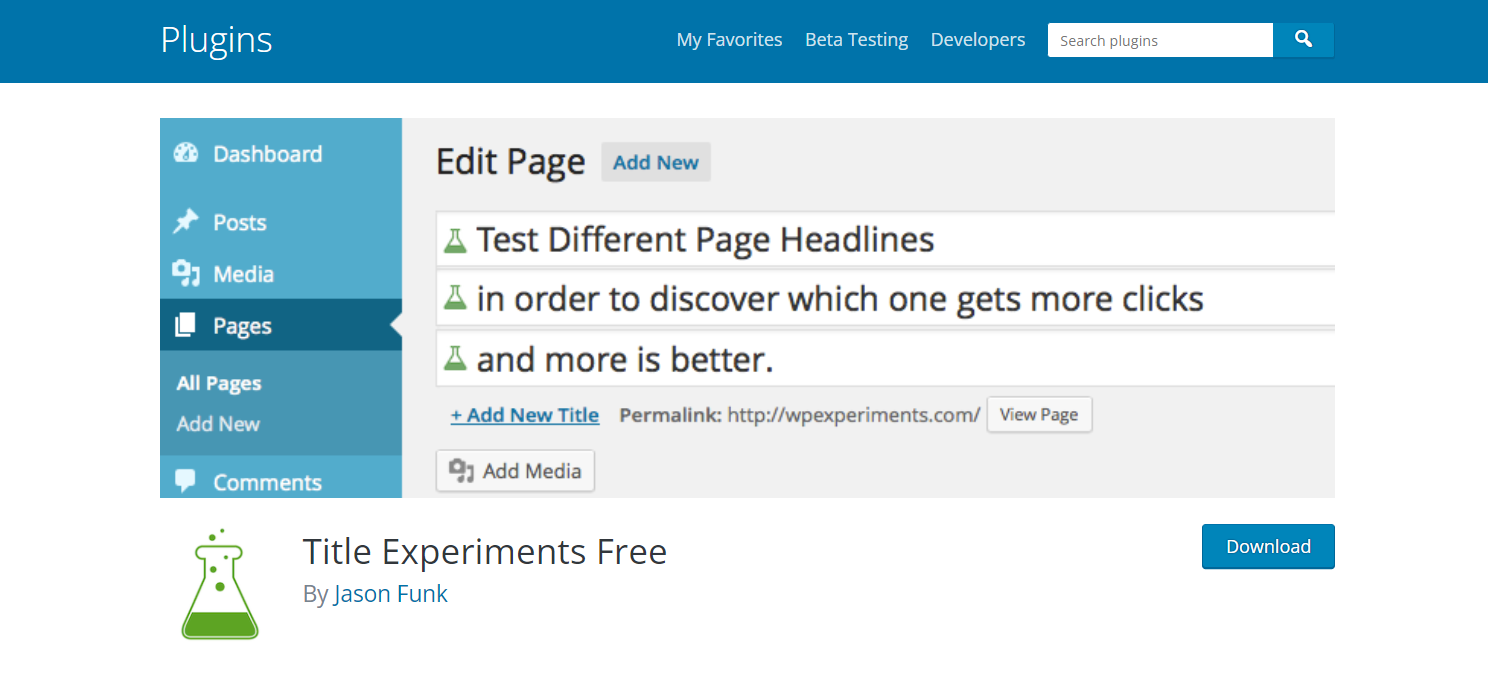The height and width of the screenshot is (686, 1488).
Task: Click the Comments speech bubble icon
Action: coord(186,481)
